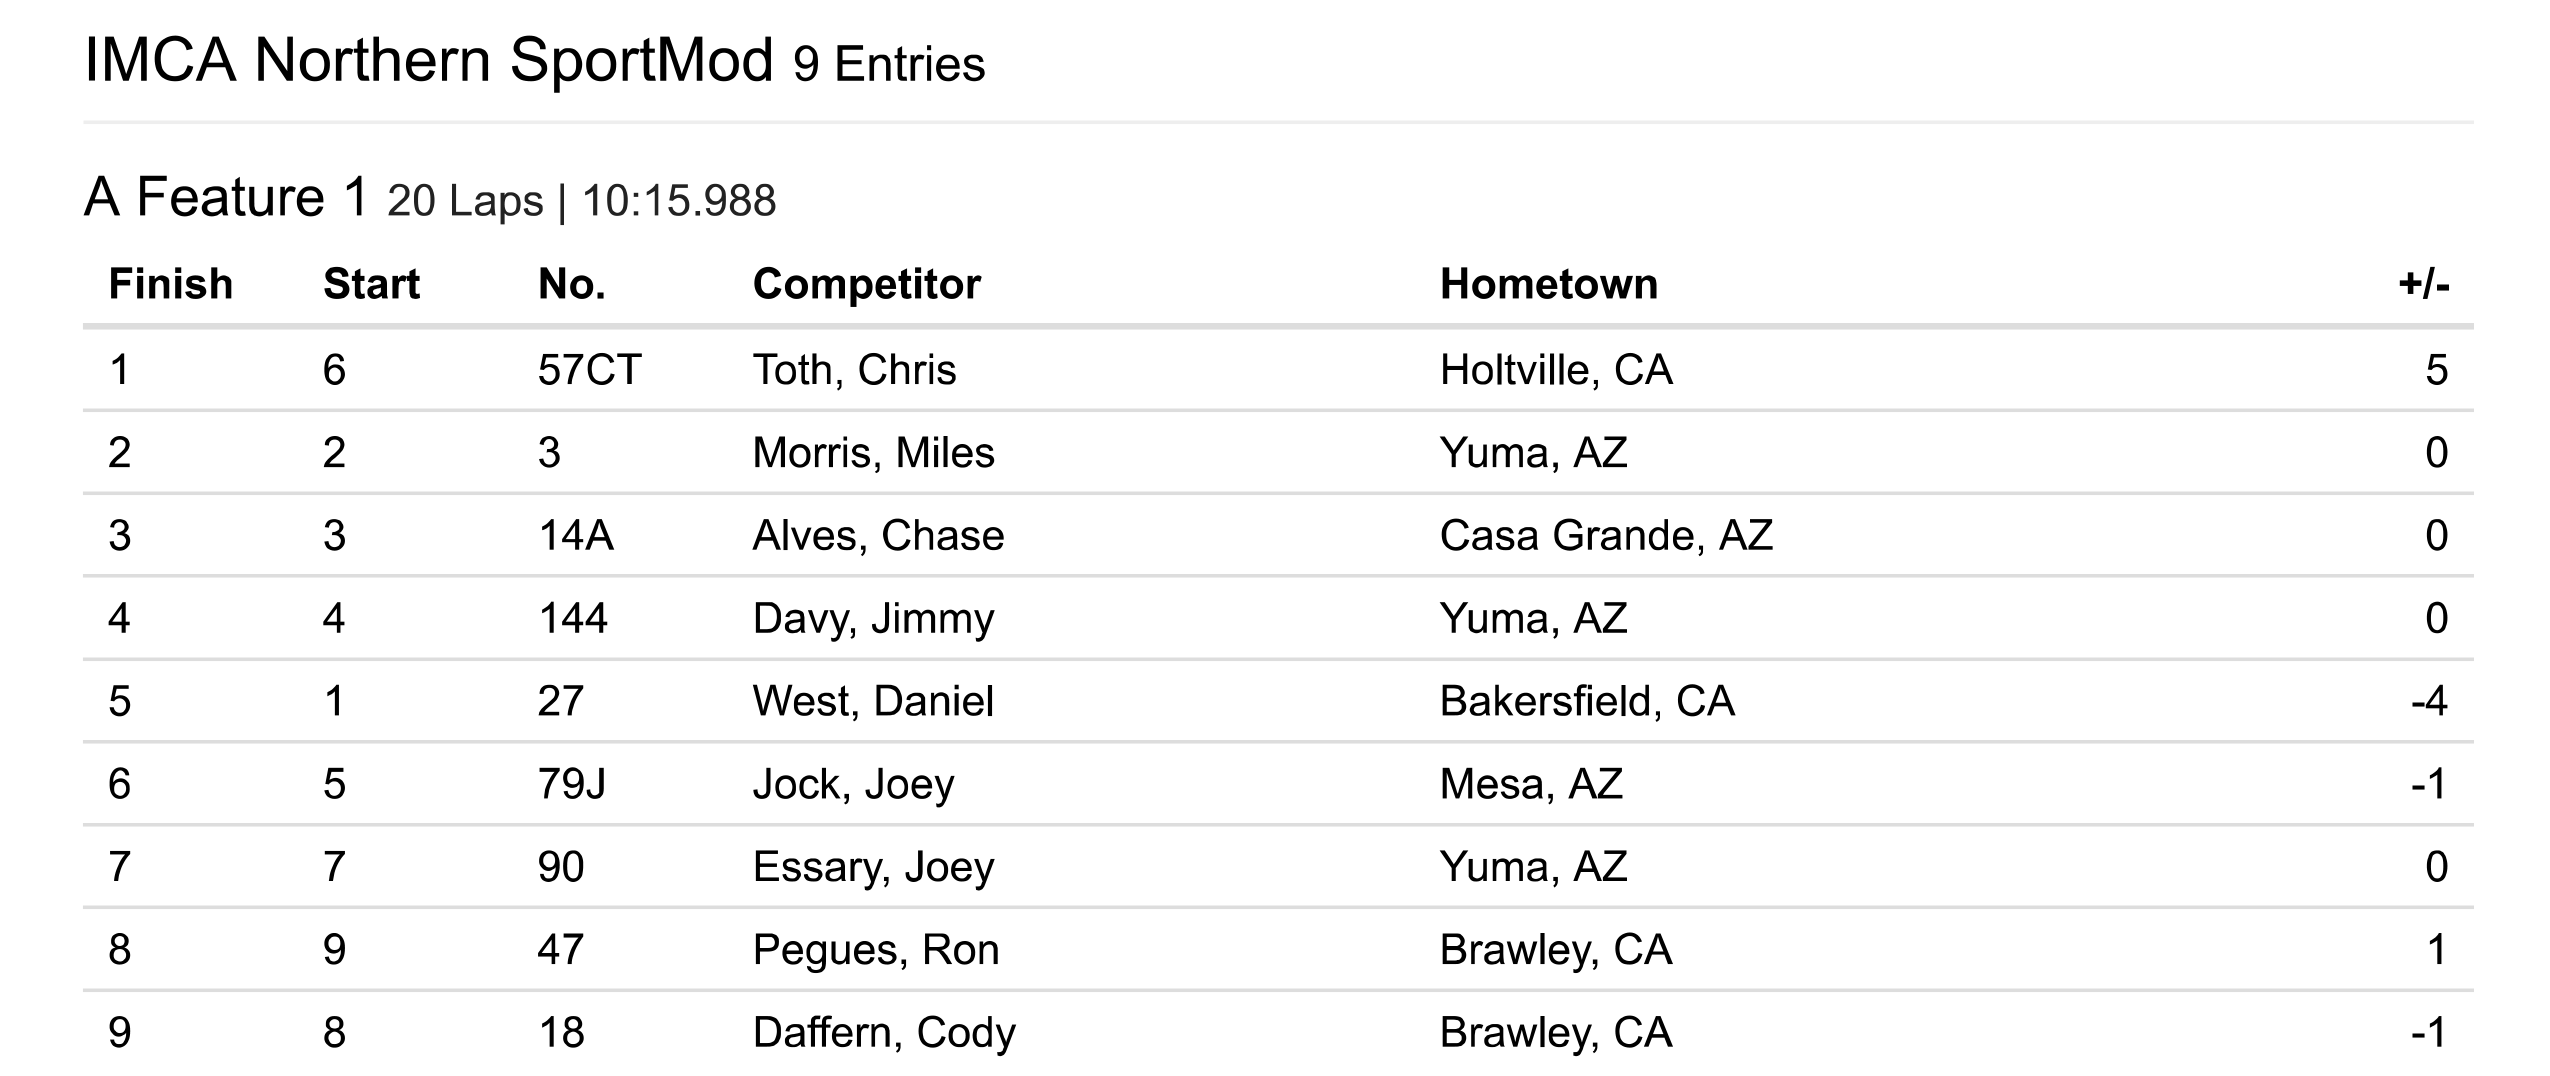
Task: Click the Competitor column header
Action: [x=866, y=285]
